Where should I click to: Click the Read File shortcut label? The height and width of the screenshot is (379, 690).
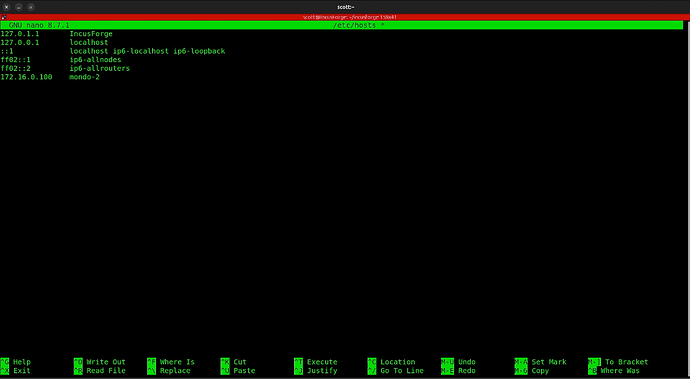(106, 371)
